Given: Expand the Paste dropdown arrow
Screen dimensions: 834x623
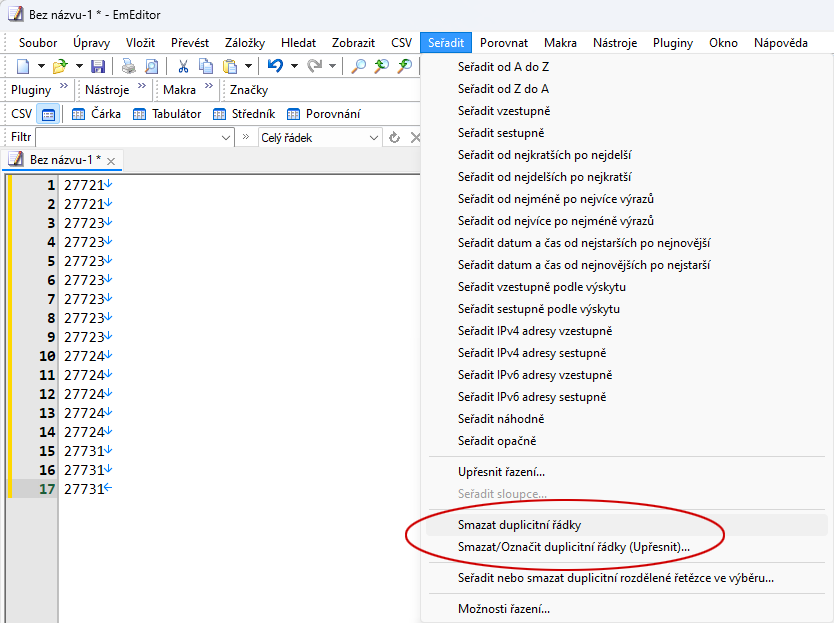Looking at the screenshot, I should [x=248, y=67].
